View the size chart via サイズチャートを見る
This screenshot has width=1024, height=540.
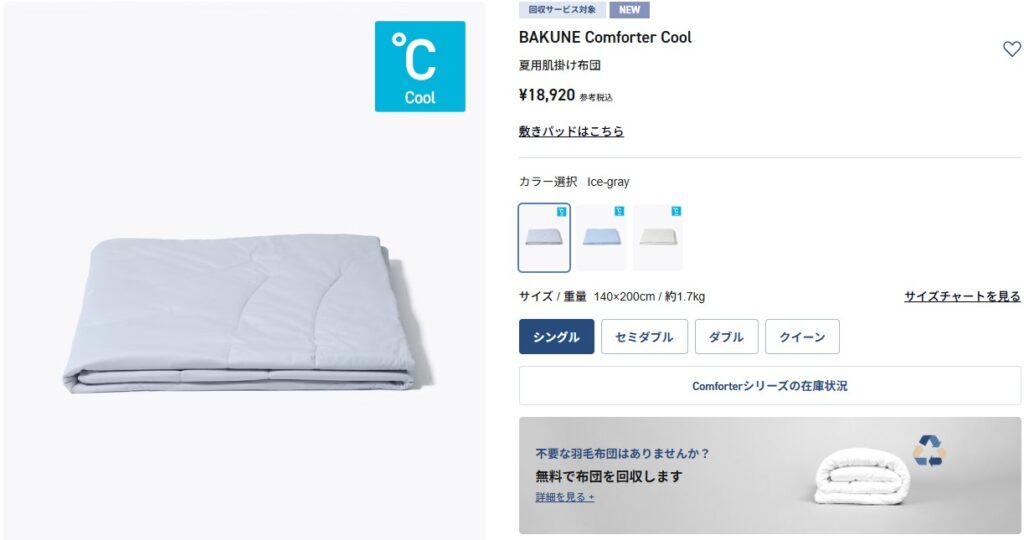963,296
